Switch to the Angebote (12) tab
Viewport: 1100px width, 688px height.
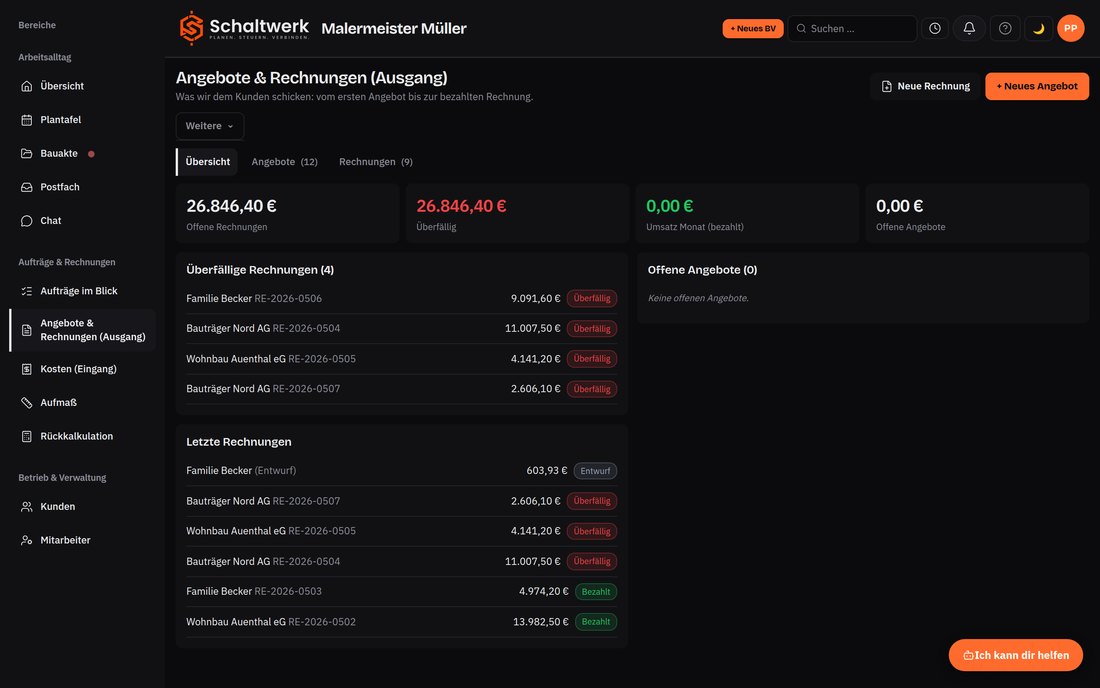[284, 162]
